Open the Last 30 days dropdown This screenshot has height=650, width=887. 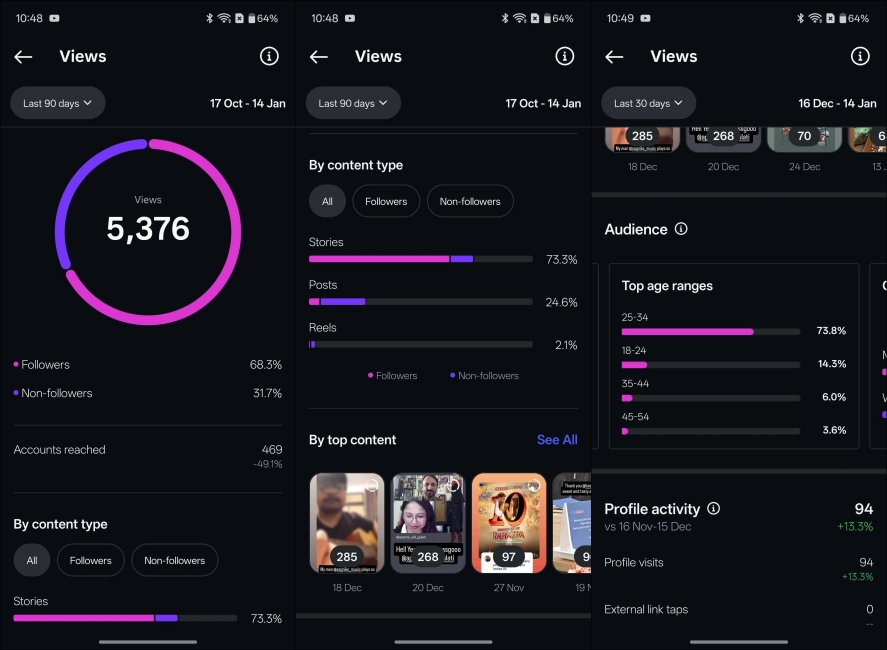point(648,102)
